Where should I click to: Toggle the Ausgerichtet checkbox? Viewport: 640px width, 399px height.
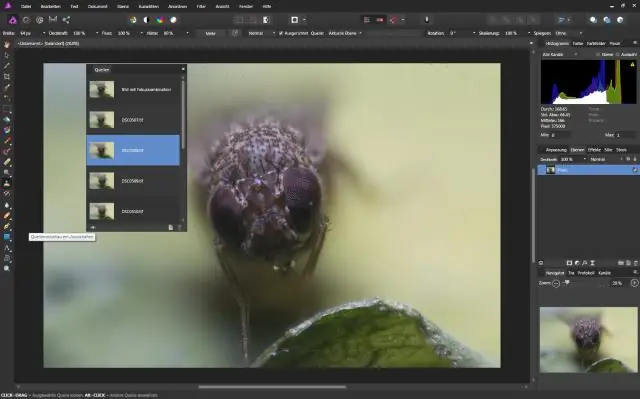coord(281,33)
